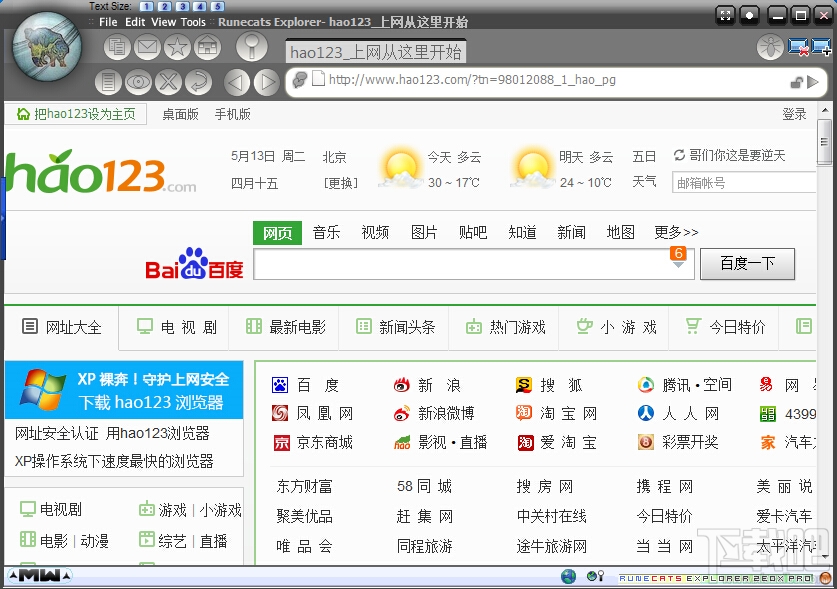The height and width of the screenshot is (589, 837).
Task: Click the 邮箱帐号 input field
Action: 744,183
